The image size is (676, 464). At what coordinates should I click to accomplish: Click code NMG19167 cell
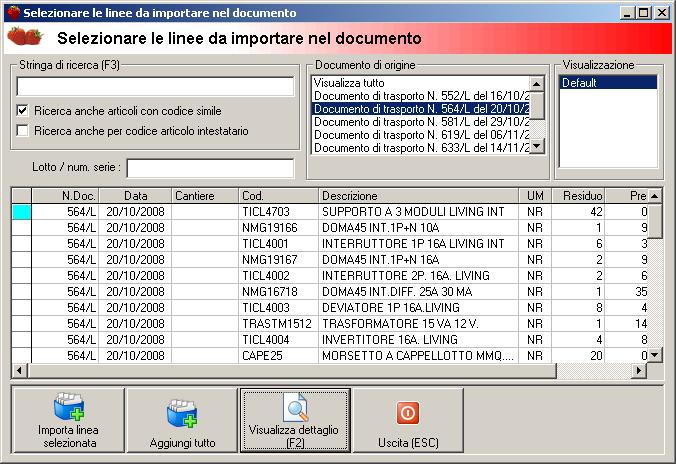(279, 260)
